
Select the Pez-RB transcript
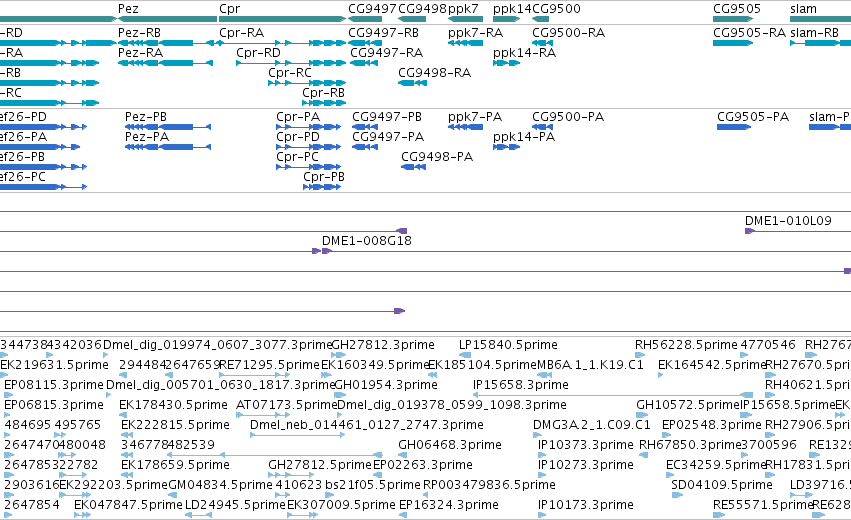pos(168,43)
